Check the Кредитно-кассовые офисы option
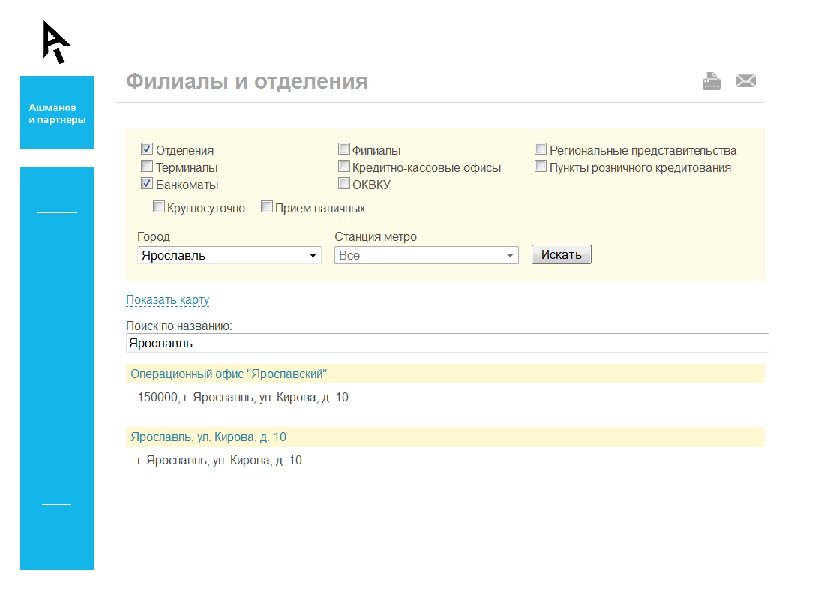The height and width of the screenshot is (595, 822). [x=344, y=166]
